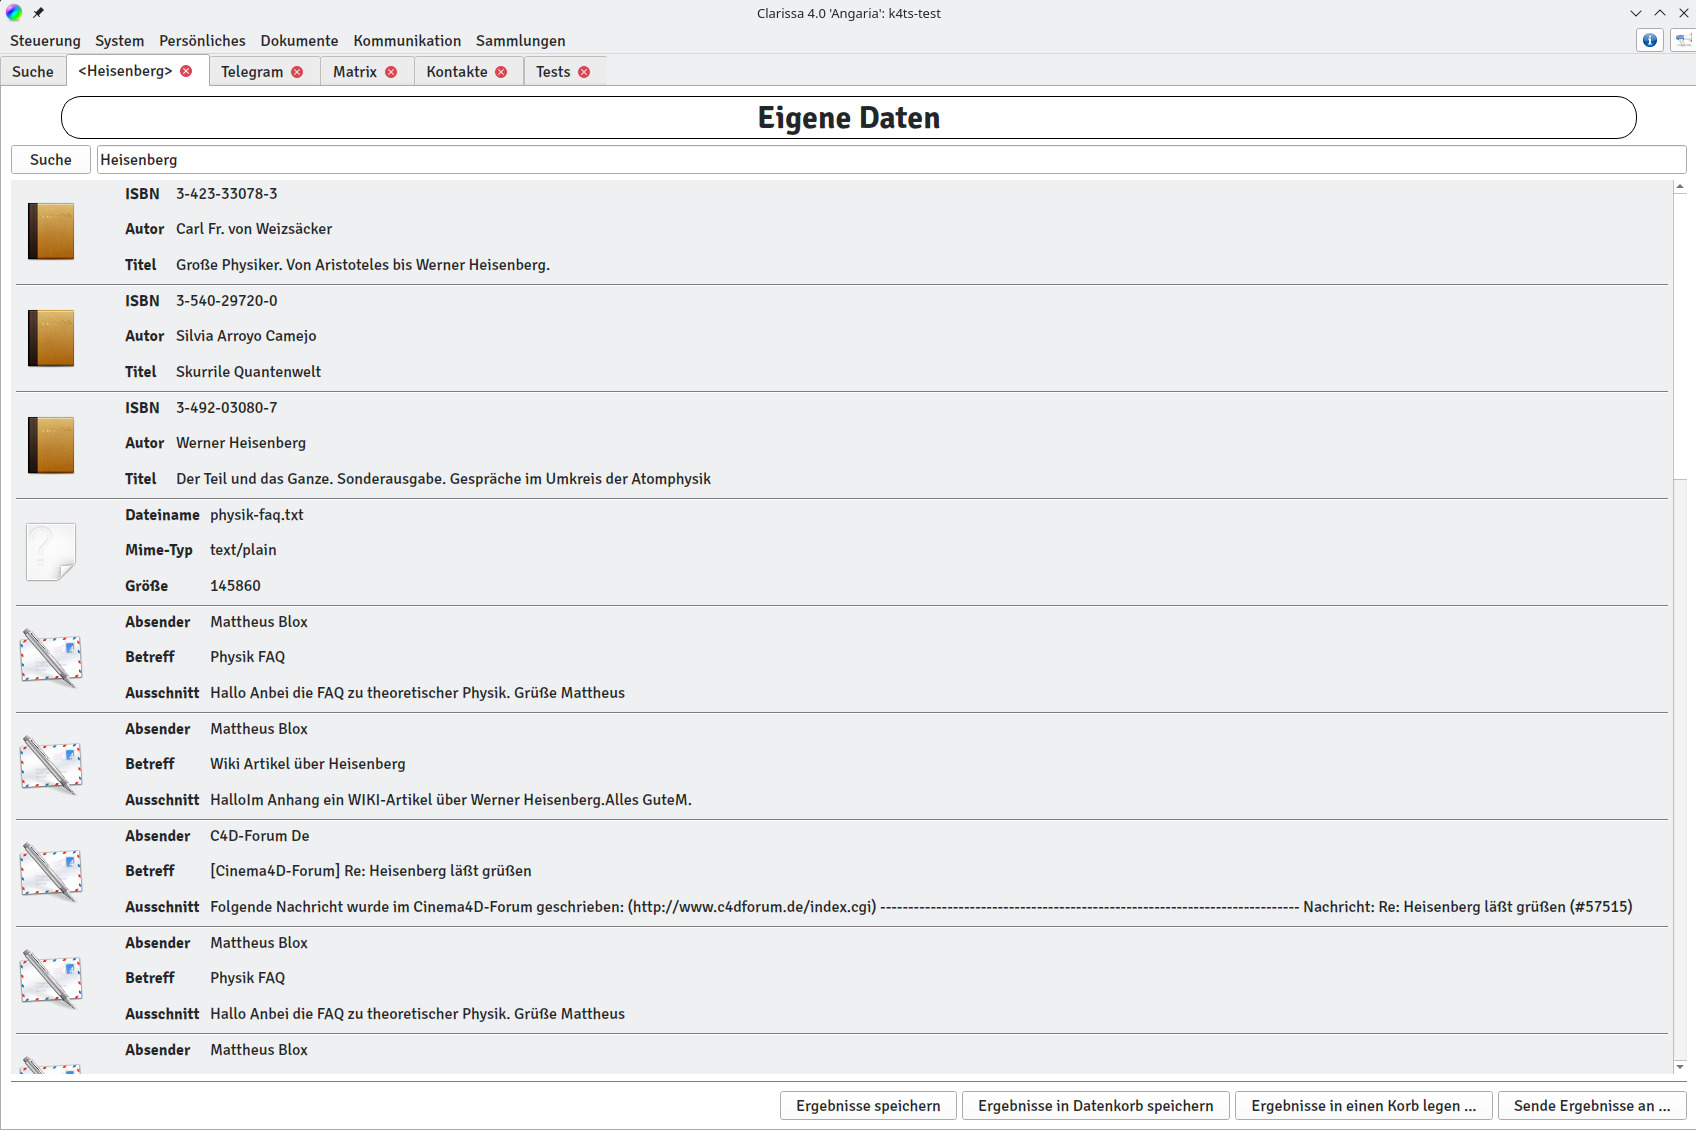Click the mail icon for C4D-Forum De message
1696x1130 pixels.
[51, 873]
